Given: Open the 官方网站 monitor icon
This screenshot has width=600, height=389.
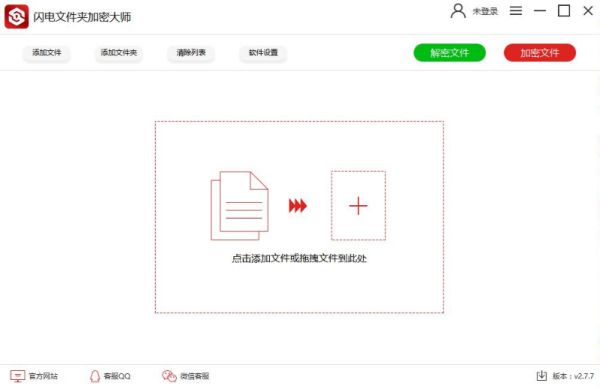Looking at the screenshot, I should coord(17,376).
